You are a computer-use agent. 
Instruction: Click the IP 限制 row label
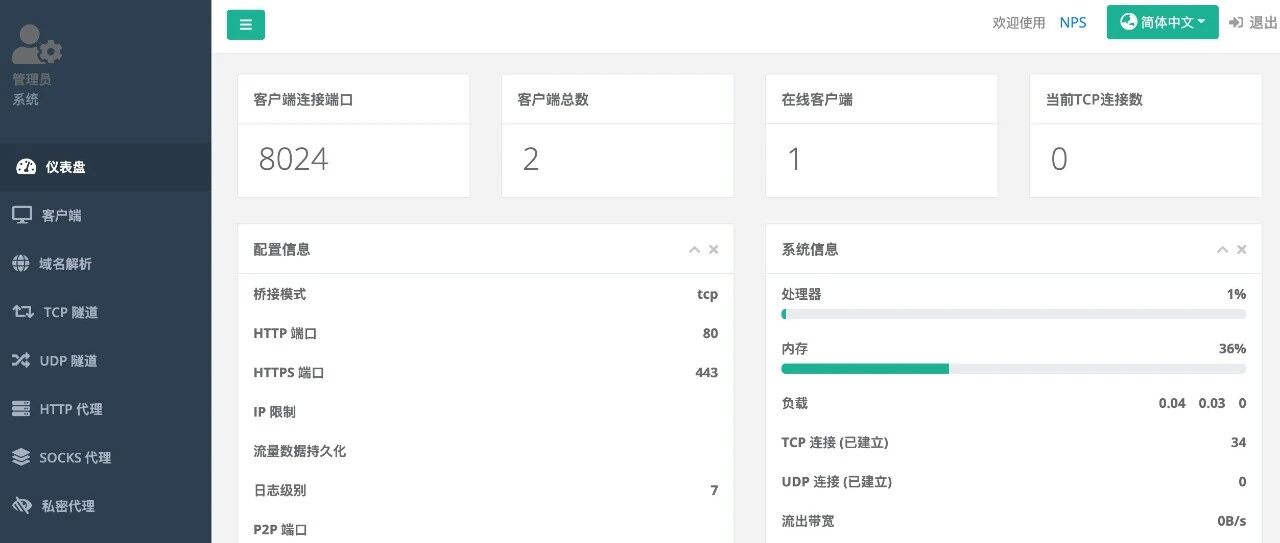click(x=274, y=412)
